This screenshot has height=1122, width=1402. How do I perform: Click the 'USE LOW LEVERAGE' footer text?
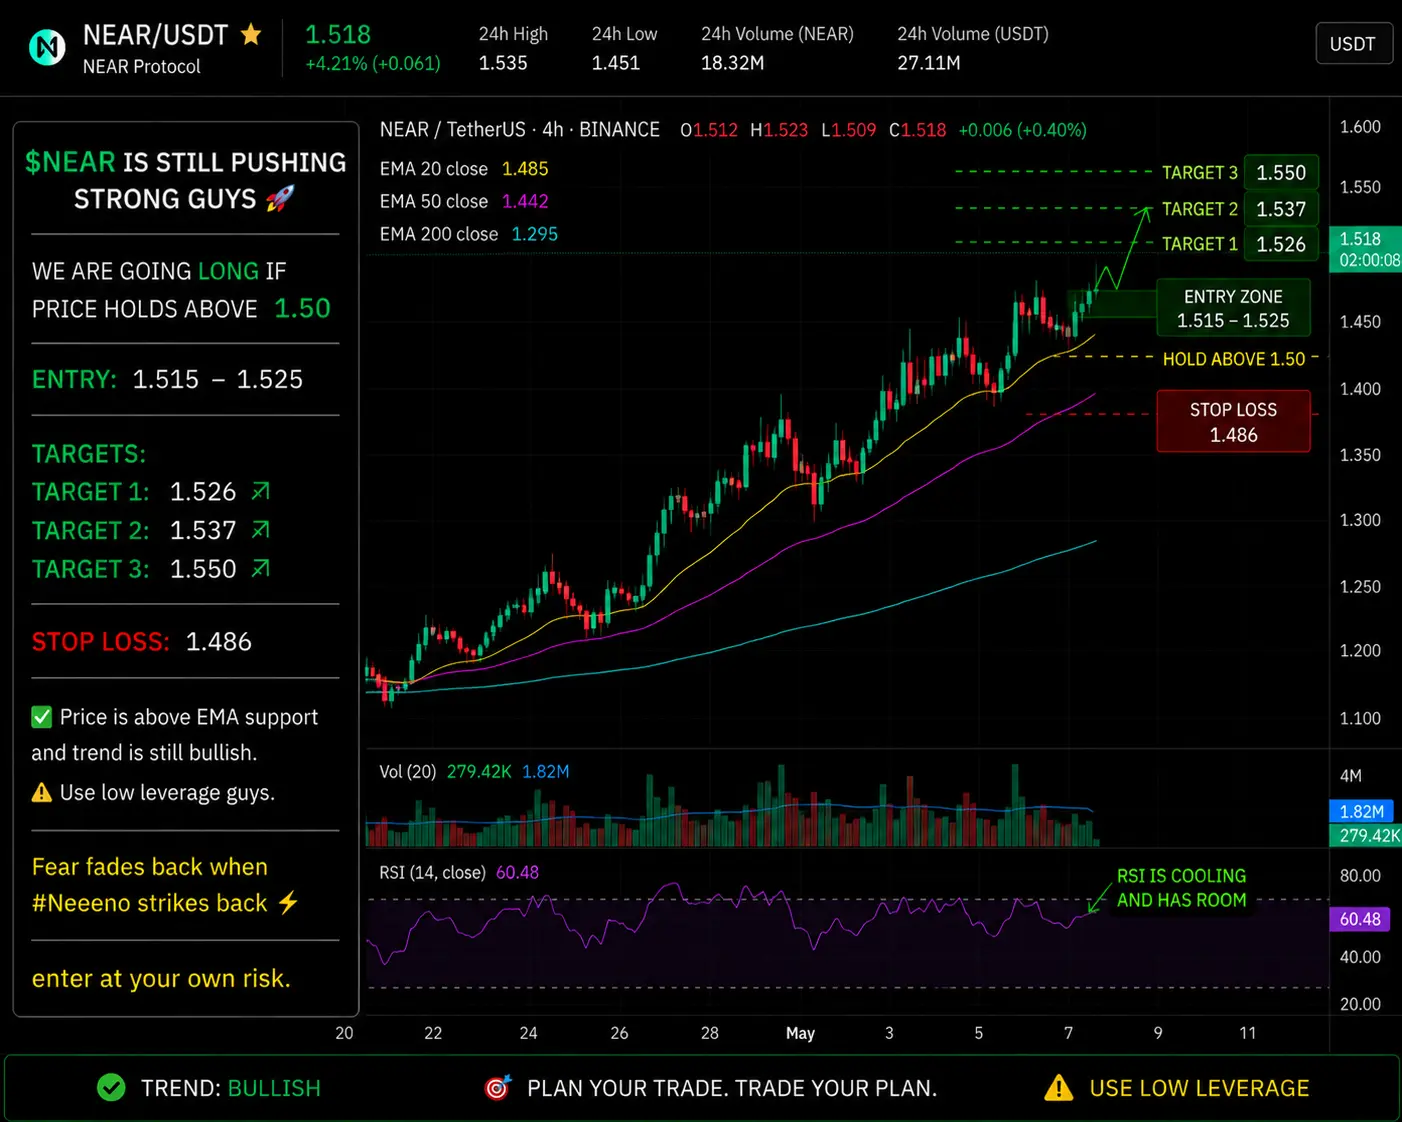1199,1088
